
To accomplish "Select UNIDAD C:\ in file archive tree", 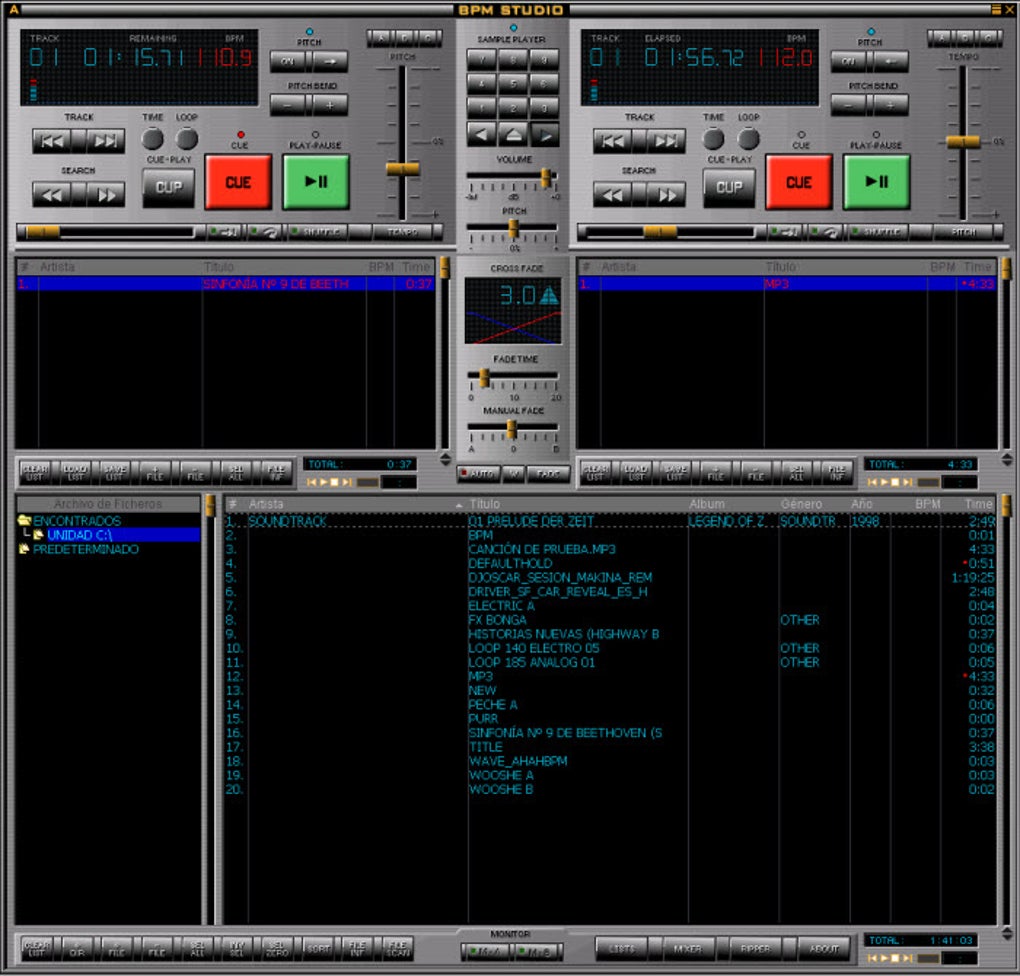I will 79,535.
